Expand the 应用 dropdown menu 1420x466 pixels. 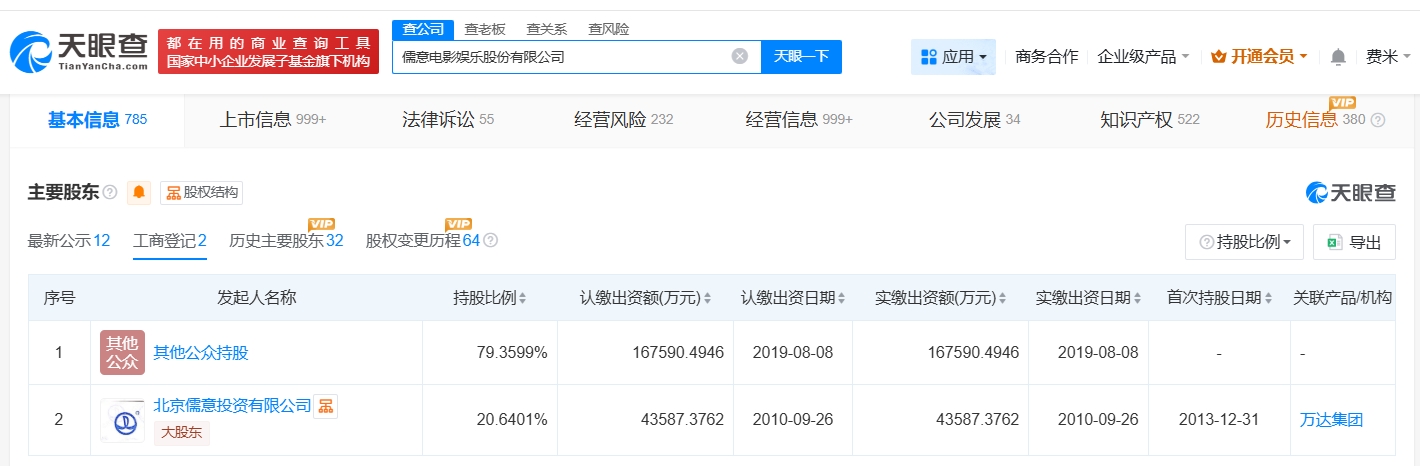953,57
